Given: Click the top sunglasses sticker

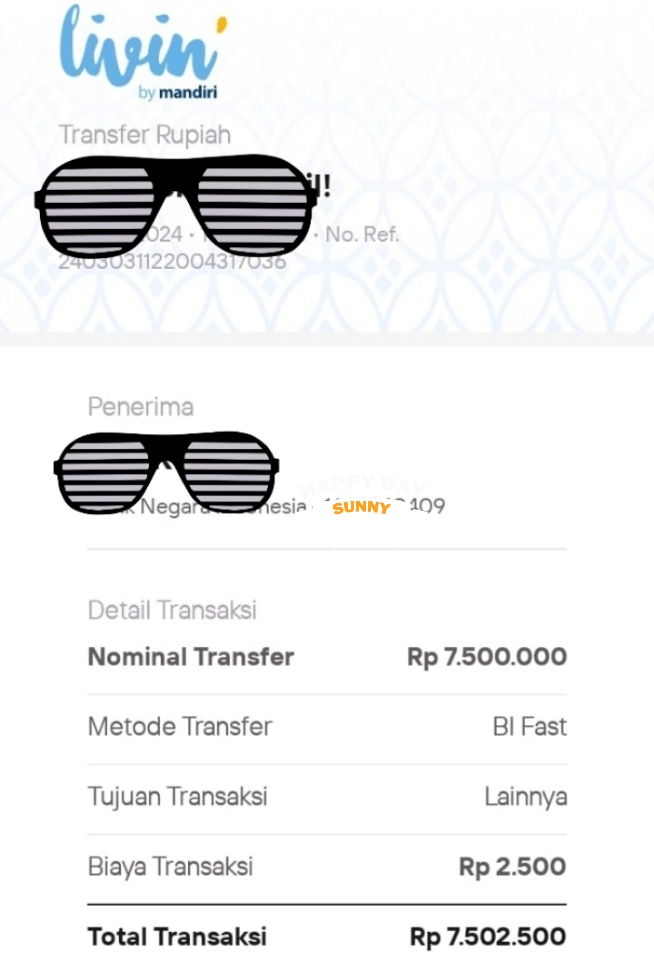Looking at the screenshot, I should click(x=177, y=204).
